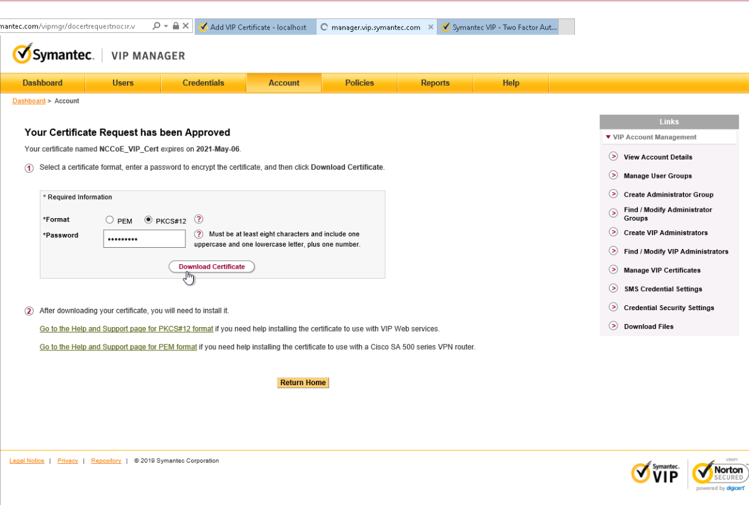This screenshot has height=505, width=749.
Task: Select the PEM format radio button
Action: [109, 220]
